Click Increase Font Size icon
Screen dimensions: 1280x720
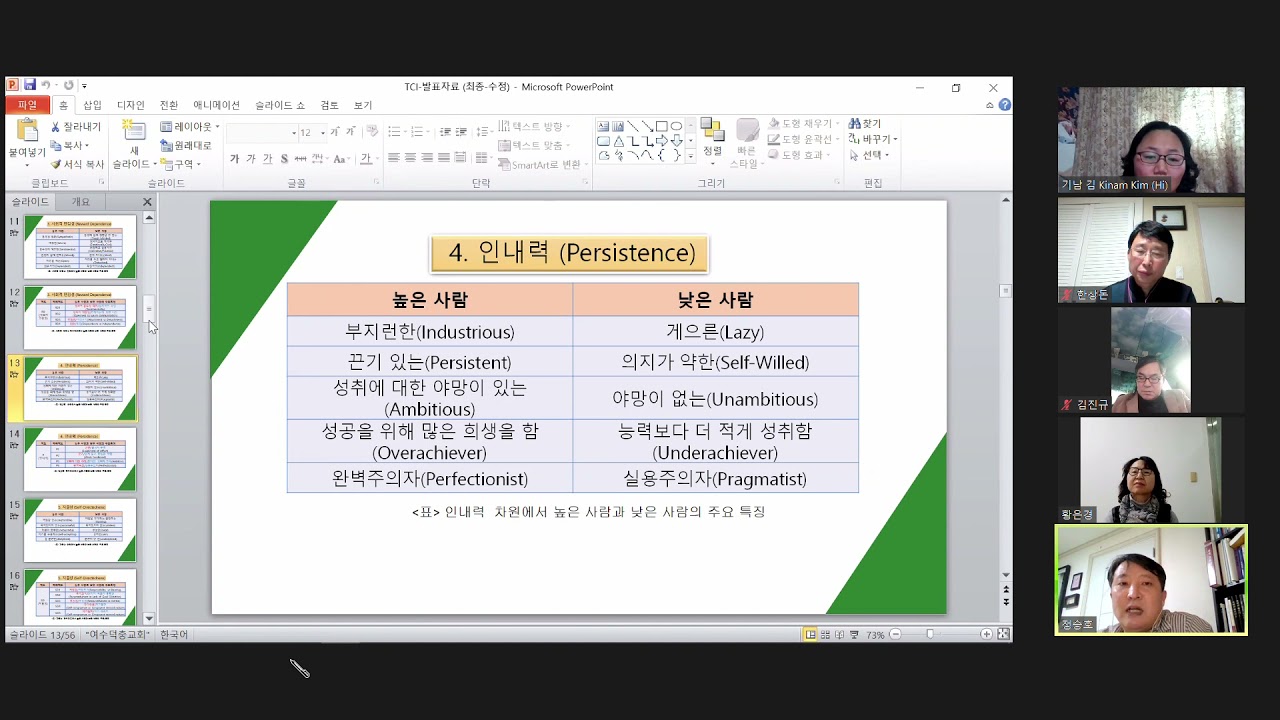335,132
